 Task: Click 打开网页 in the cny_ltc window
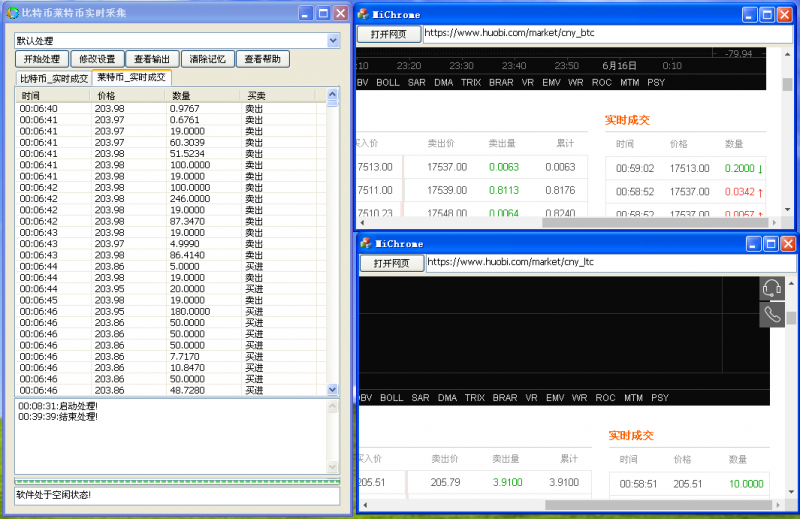392,263
